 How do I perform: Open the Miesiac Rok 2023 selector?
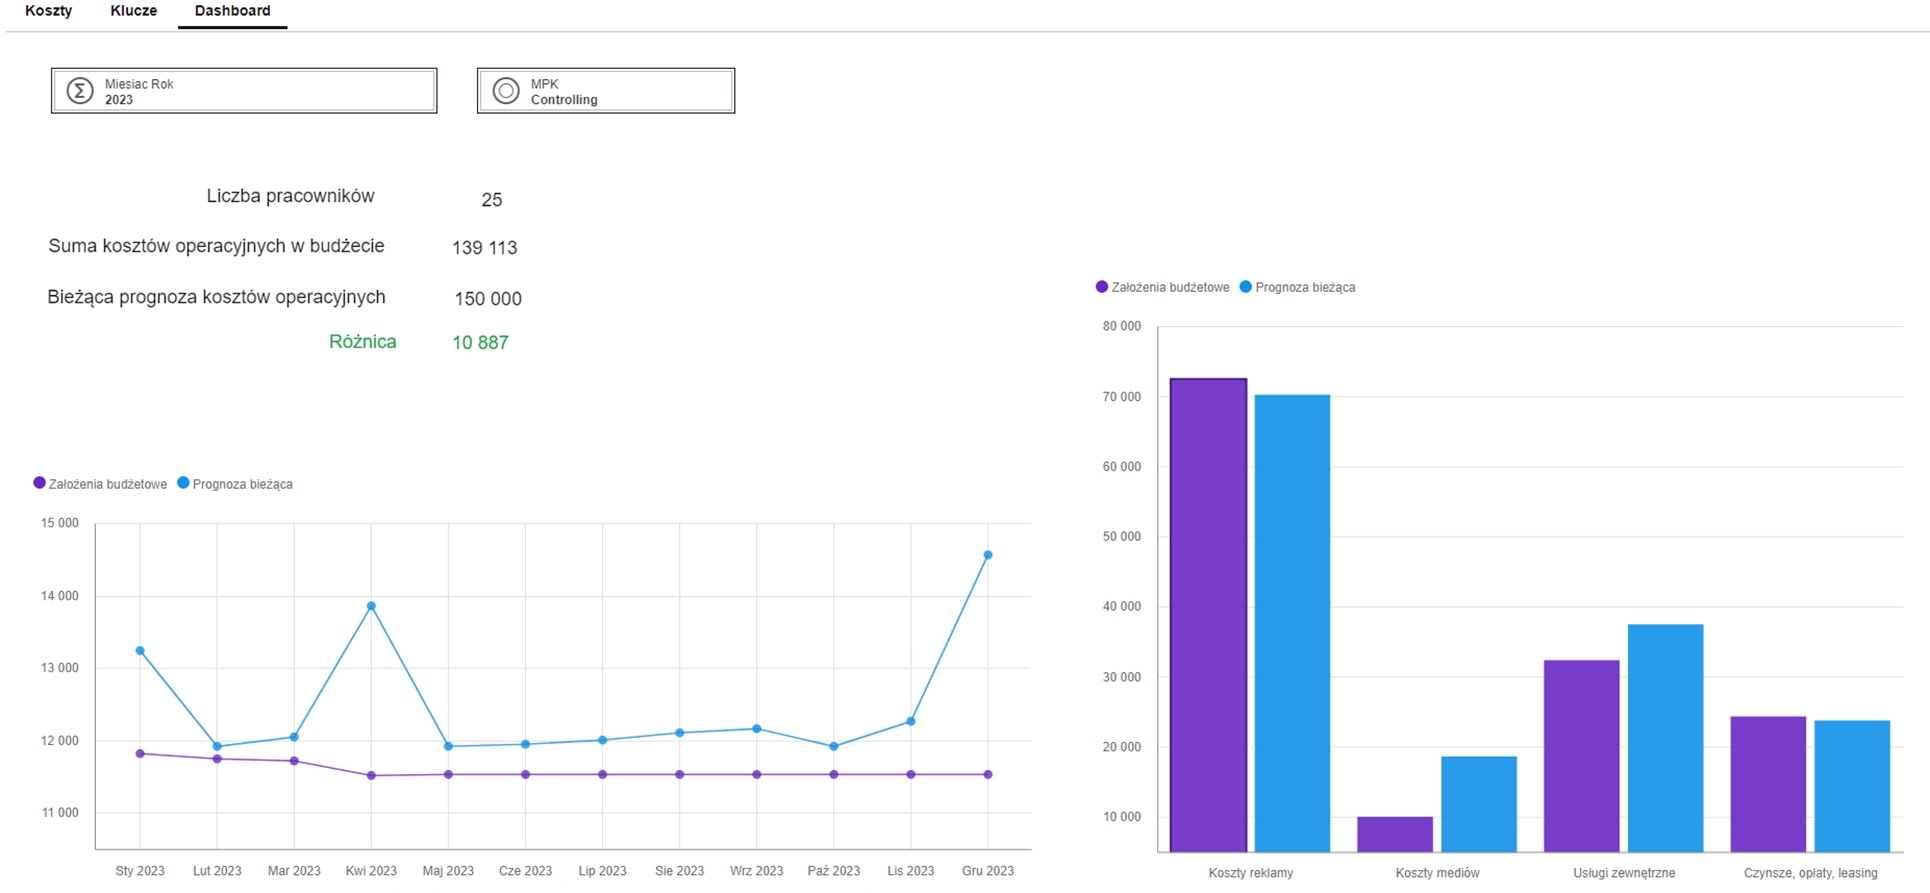pos(244,91)
